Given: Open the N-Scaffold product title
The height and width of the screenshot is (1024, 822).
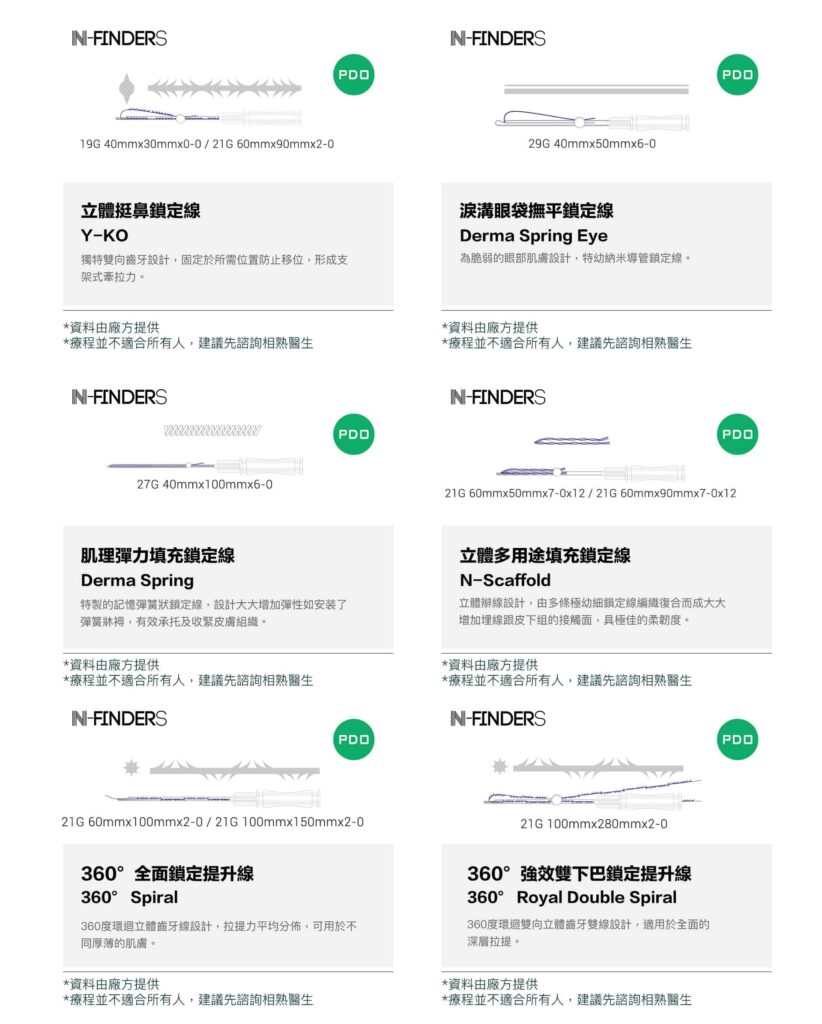Looking at the screenshot, I should [x=505, y=580].
